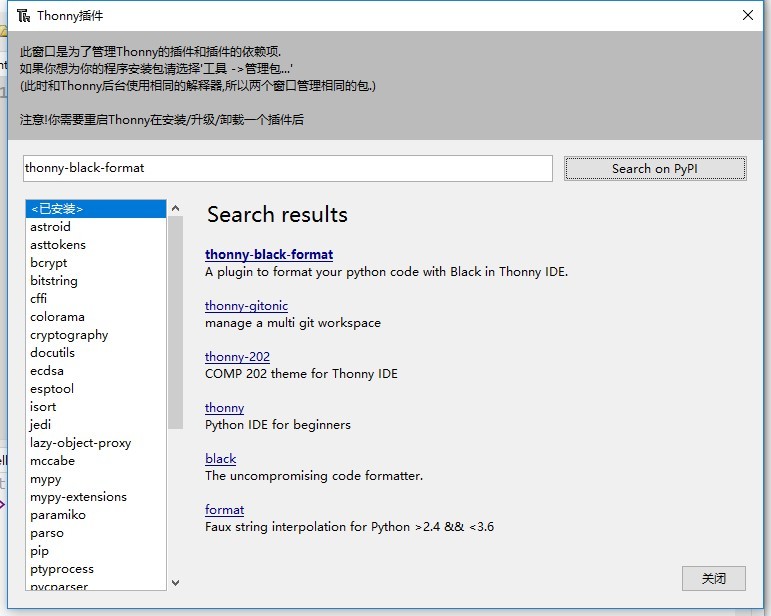Select astroid in the installed list
771x616 pixels.
(50, 227)
